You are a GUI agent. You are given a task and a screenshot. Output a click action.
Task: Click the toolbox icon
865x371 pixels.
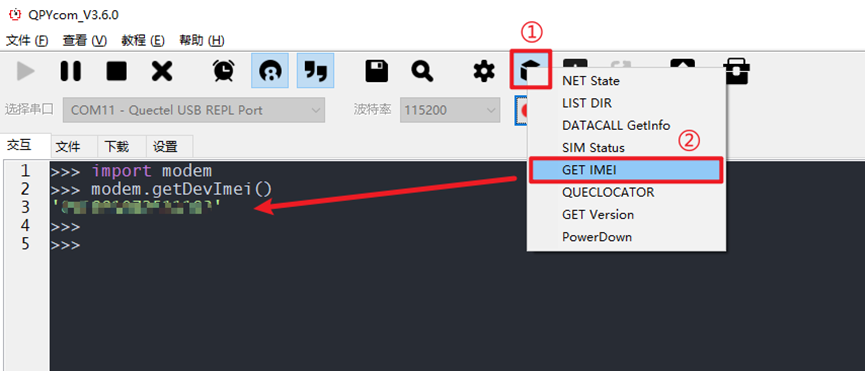click(737, 71)
